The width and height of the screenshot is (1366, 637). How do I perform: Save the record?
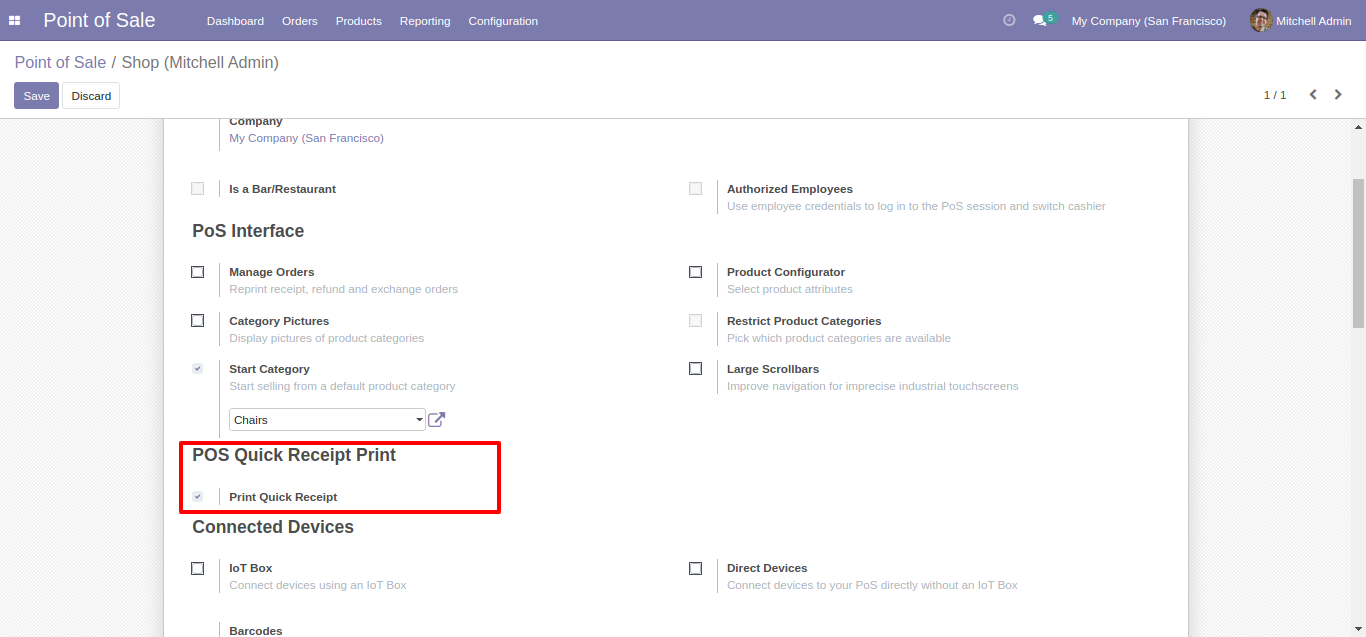point(36,96)
